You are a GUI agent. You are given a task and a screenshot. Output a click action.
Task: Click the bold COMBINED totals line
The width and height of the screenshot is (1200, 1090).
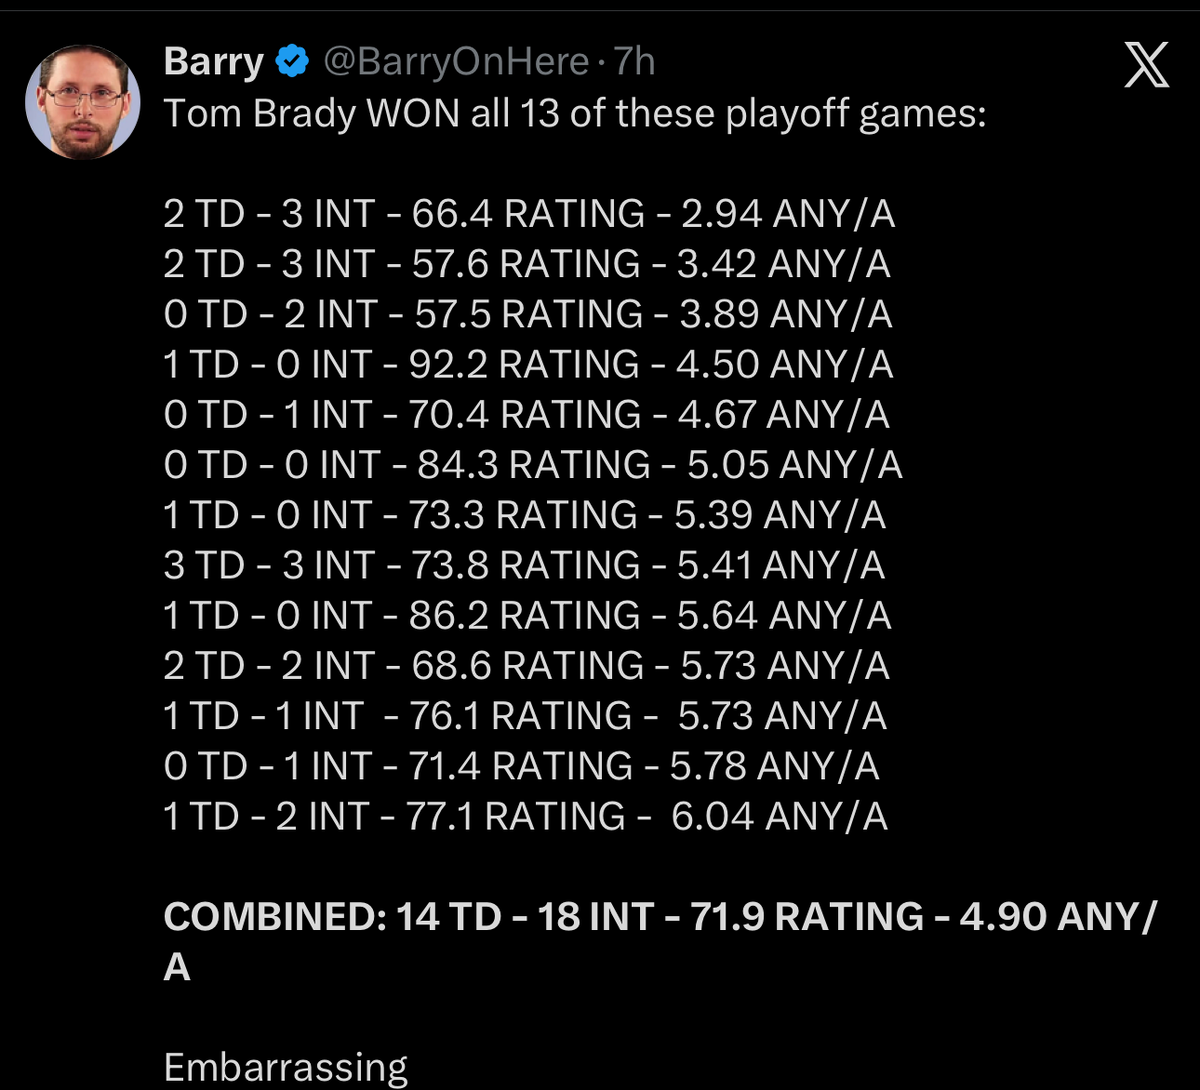657,917
